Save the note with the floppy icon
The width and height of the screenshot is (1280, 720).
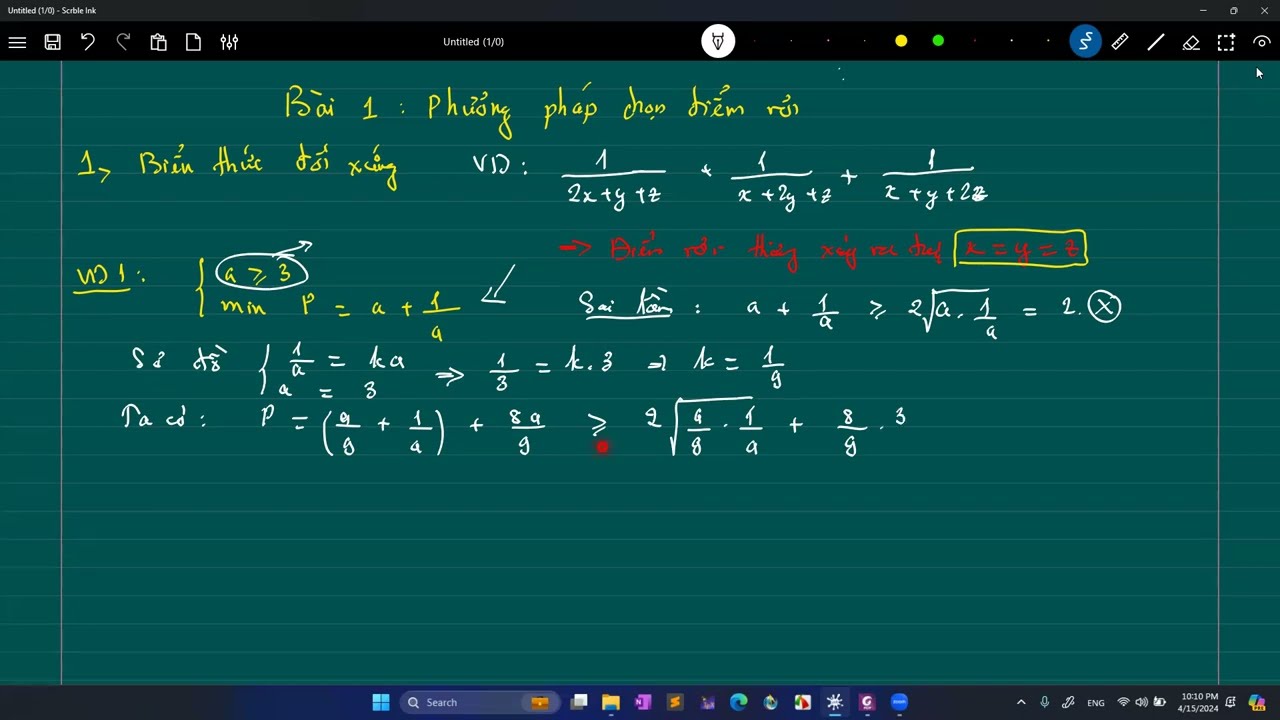point(53,42)
